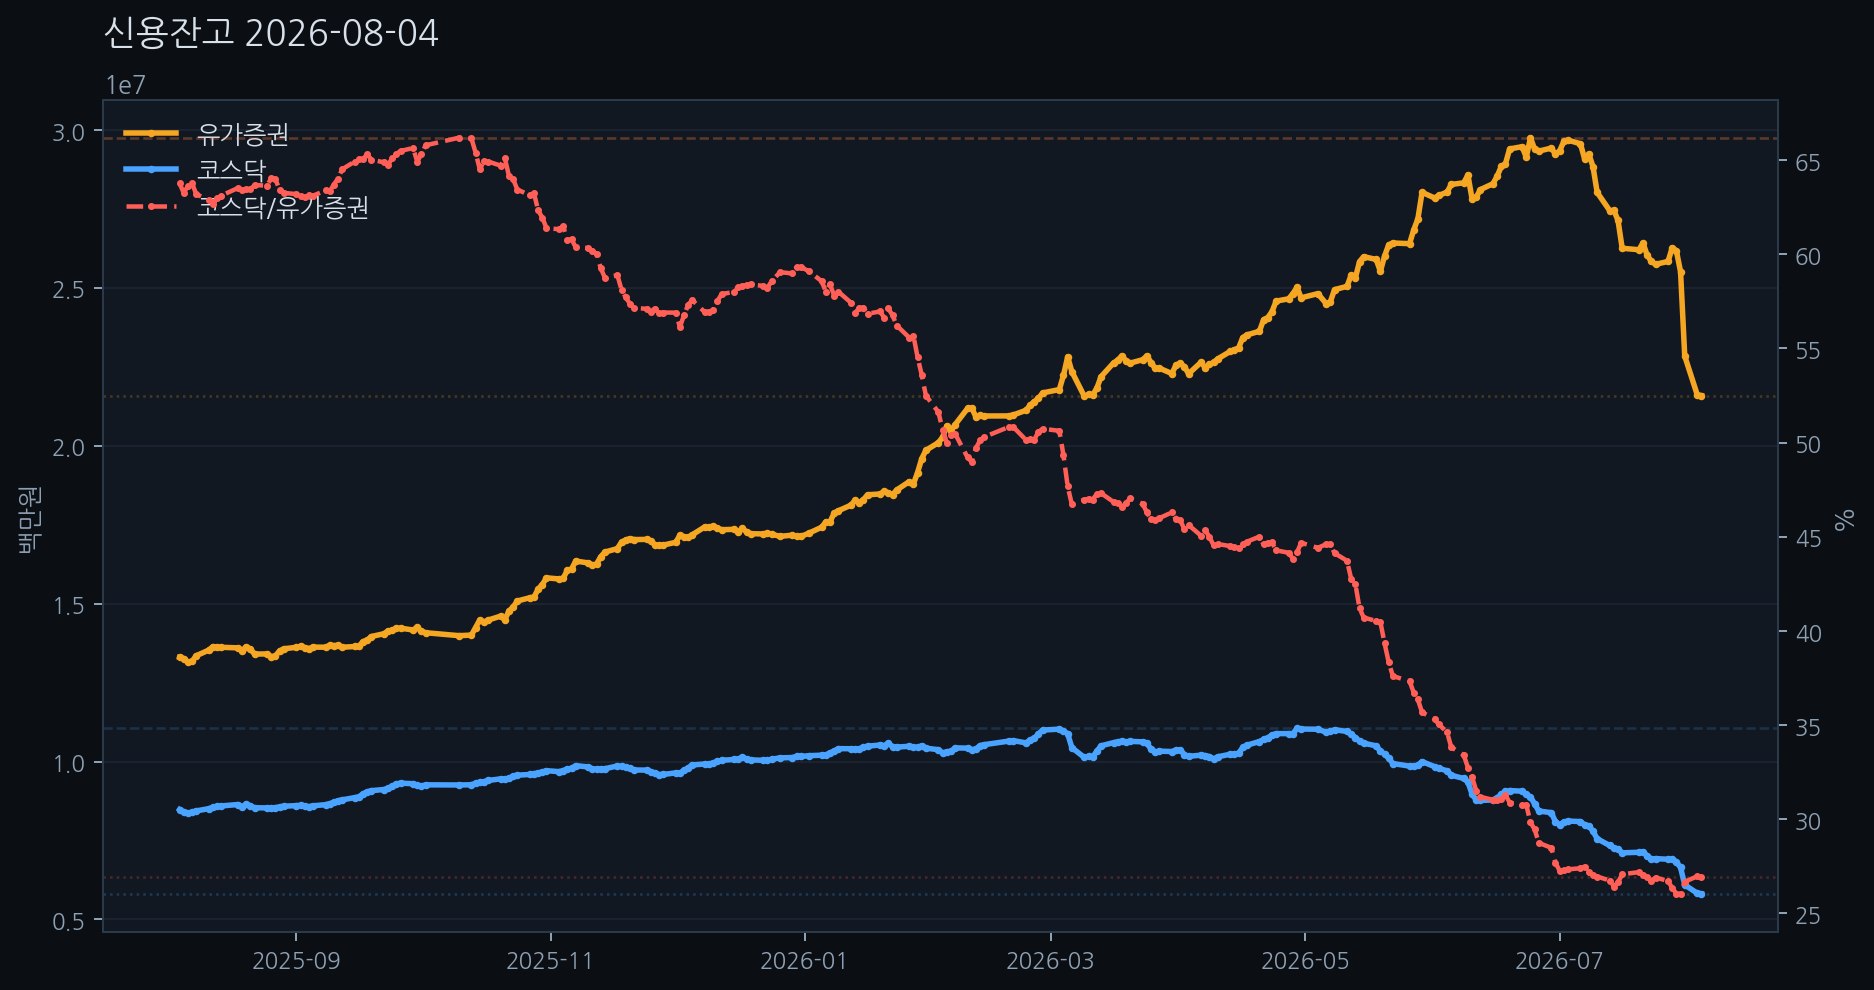Screen dimensions: 1874x990
Task: Click the 코스닥/유가증권 legend label
Action: 283,208
